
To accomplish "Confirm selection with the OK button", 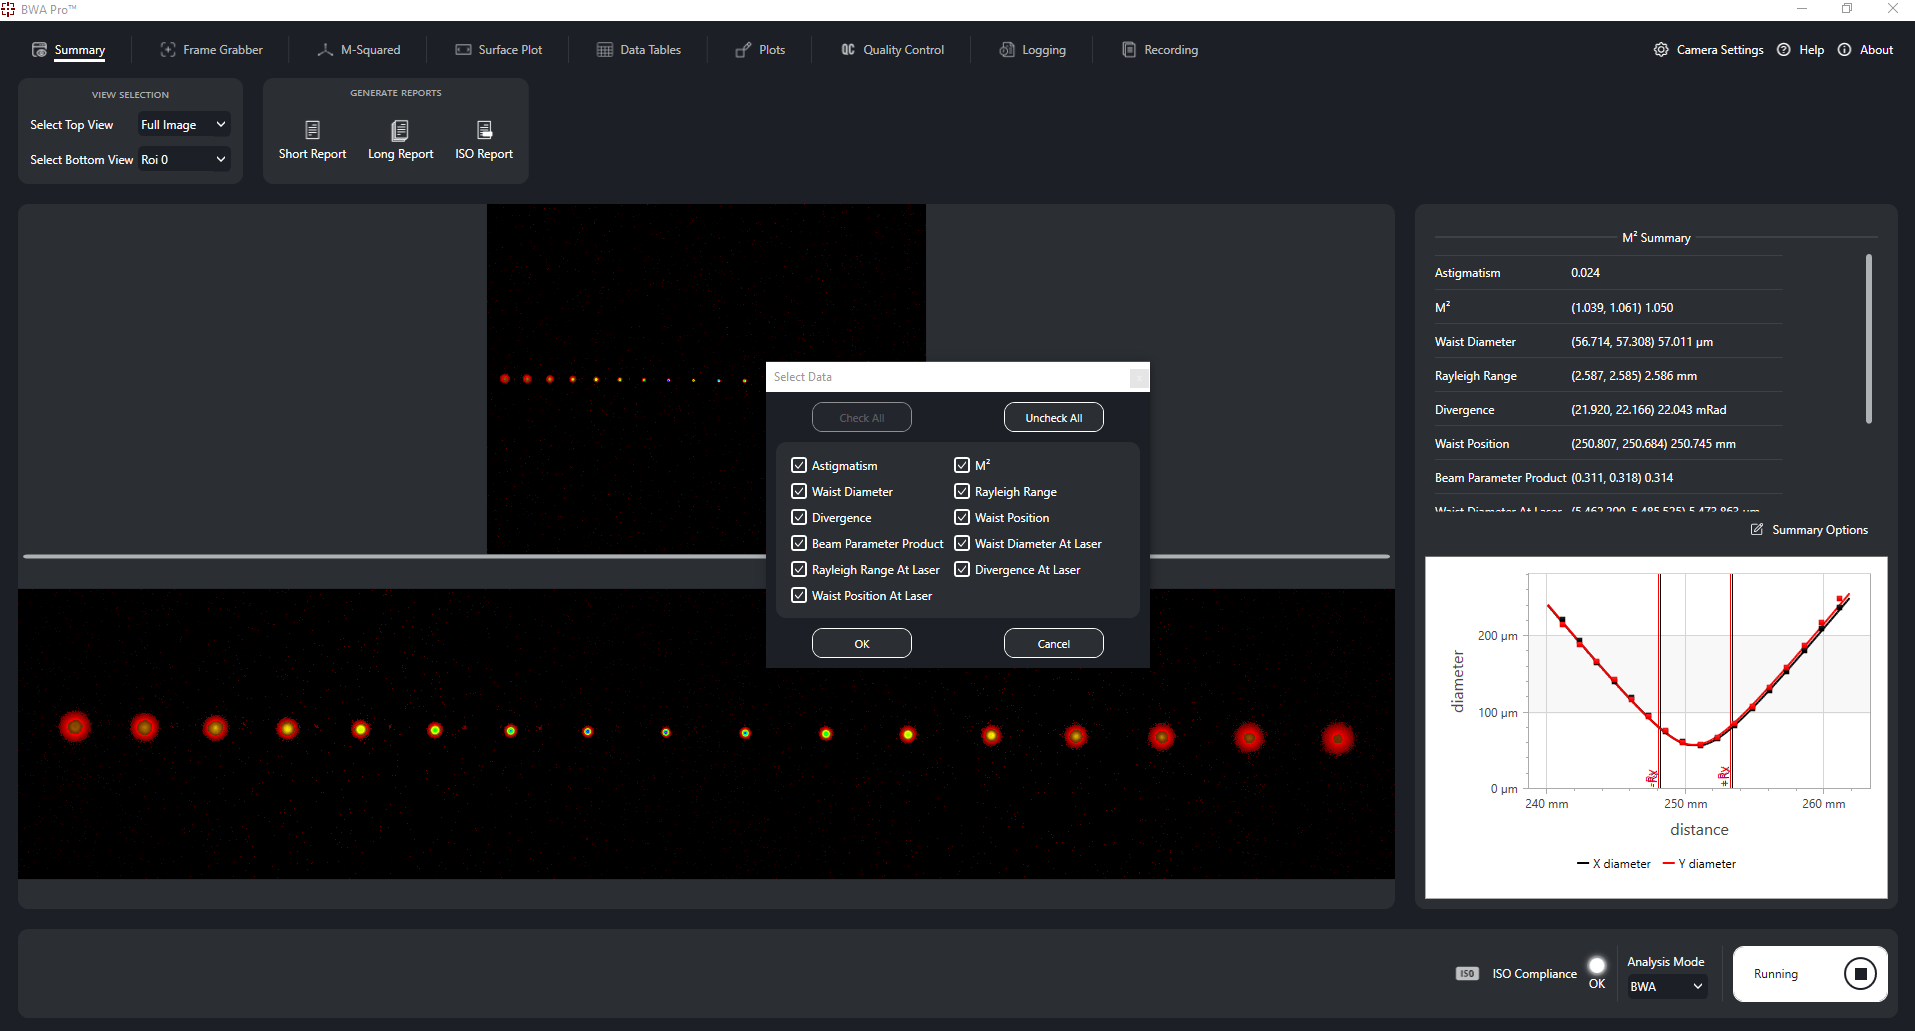I will tap(861, 644).
